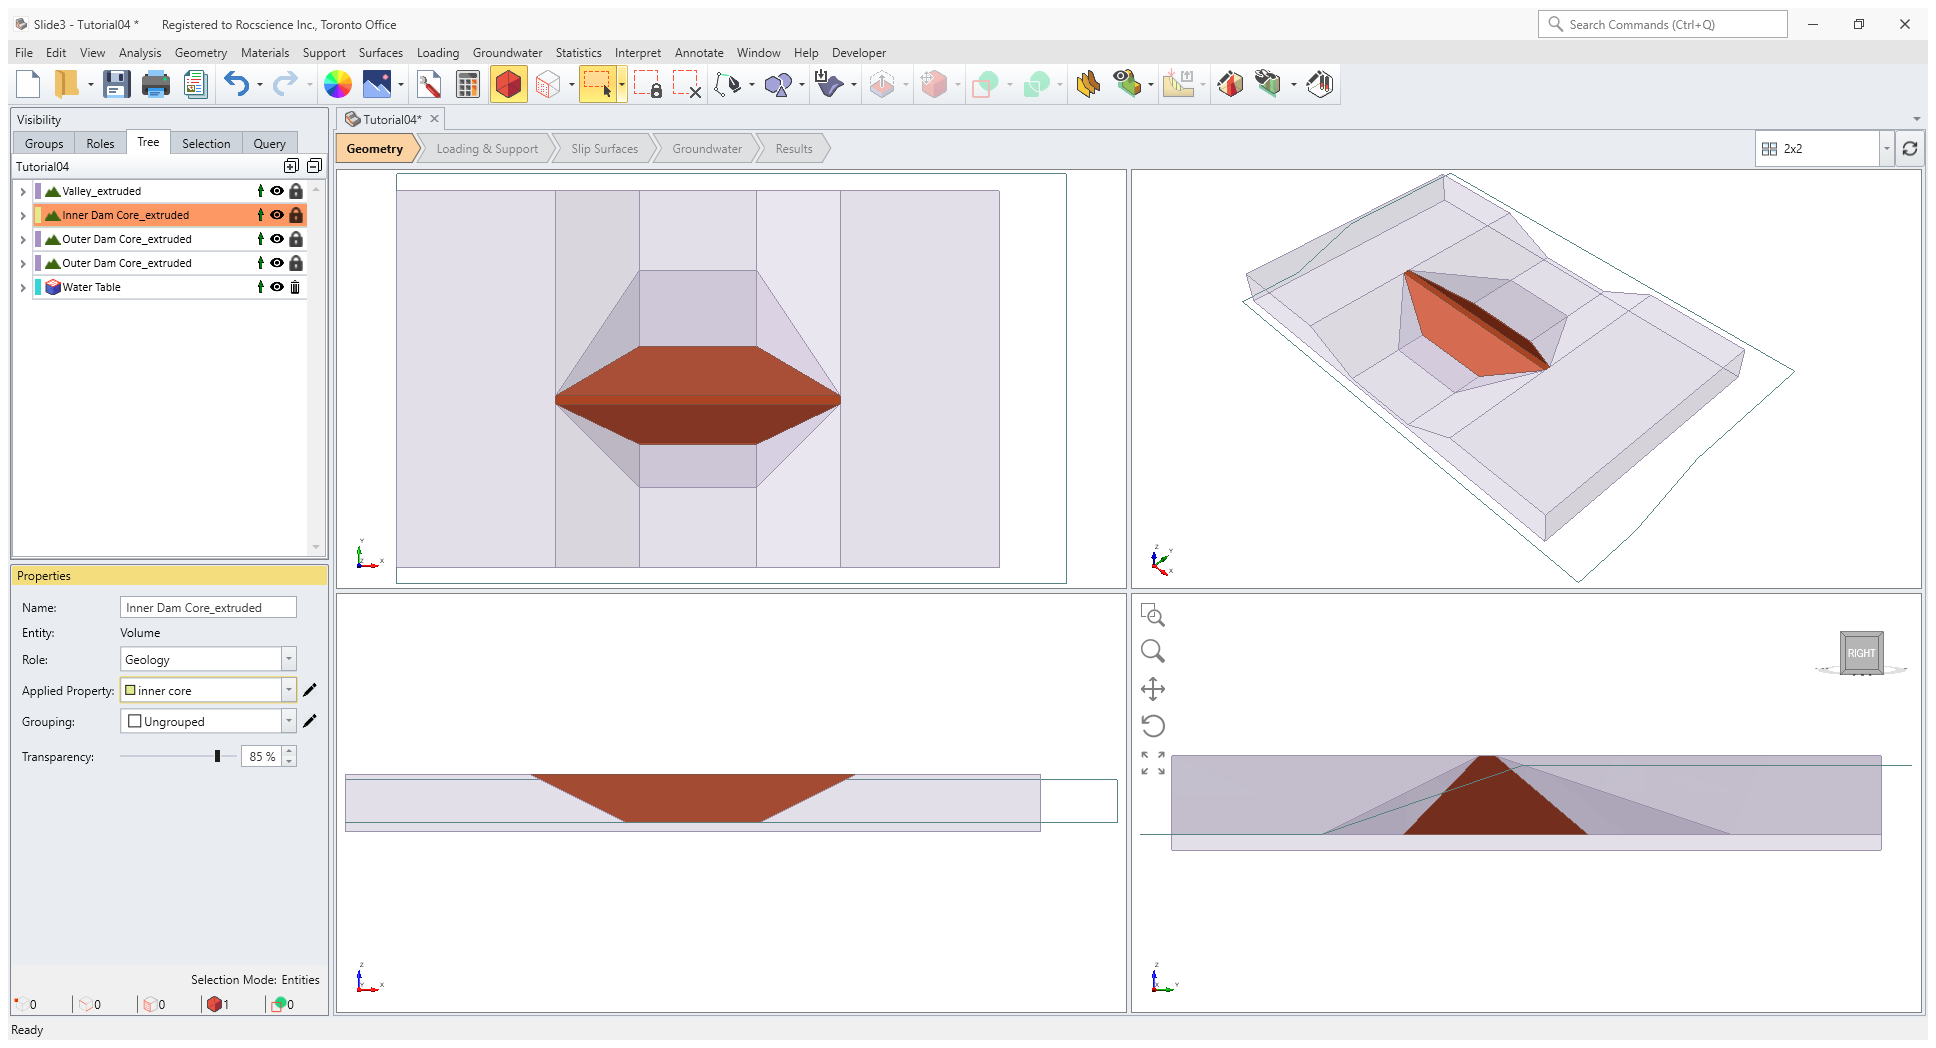
Task: Print using the printer icon
Action: coord(155,85)
